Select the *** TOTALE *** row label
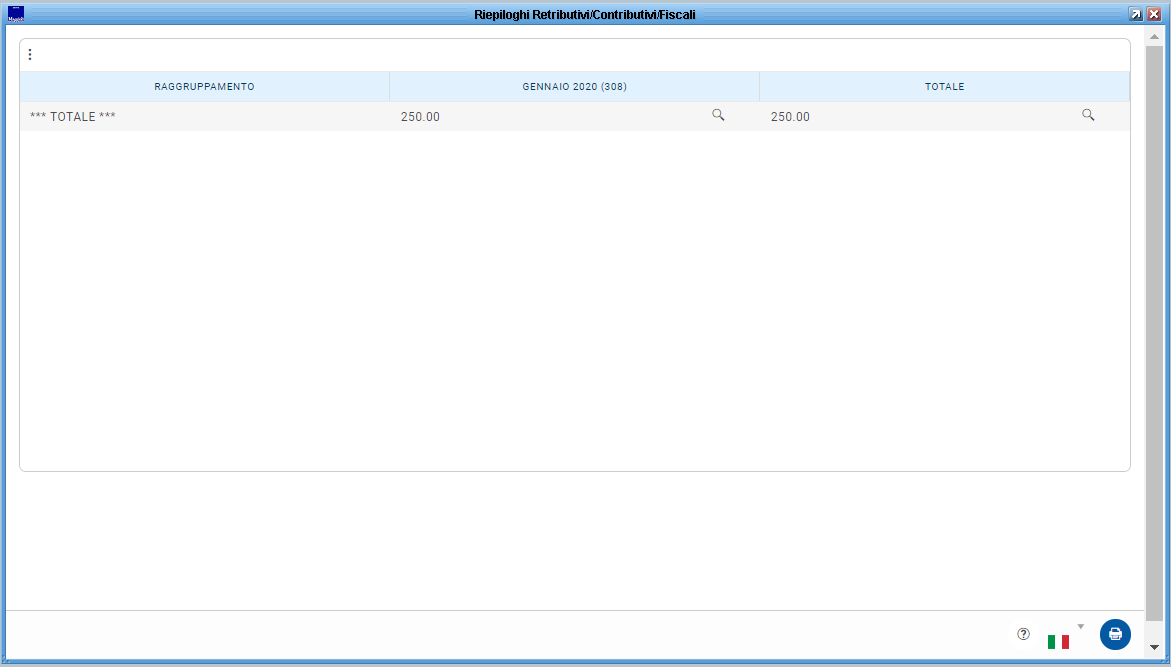 tap(72, 117)
